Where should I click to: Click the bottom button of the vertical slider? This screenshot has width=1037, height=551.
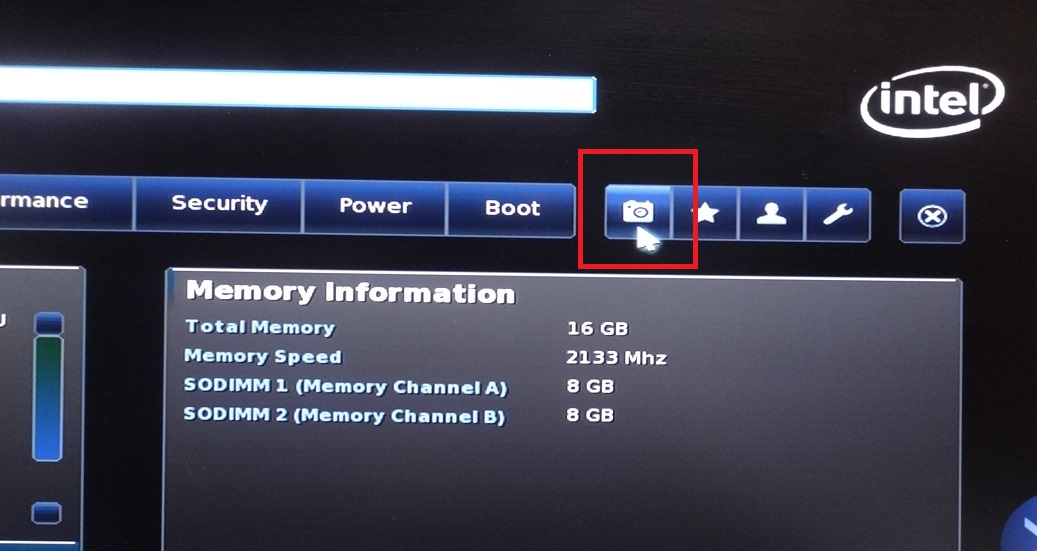click(x=47, y=513)
